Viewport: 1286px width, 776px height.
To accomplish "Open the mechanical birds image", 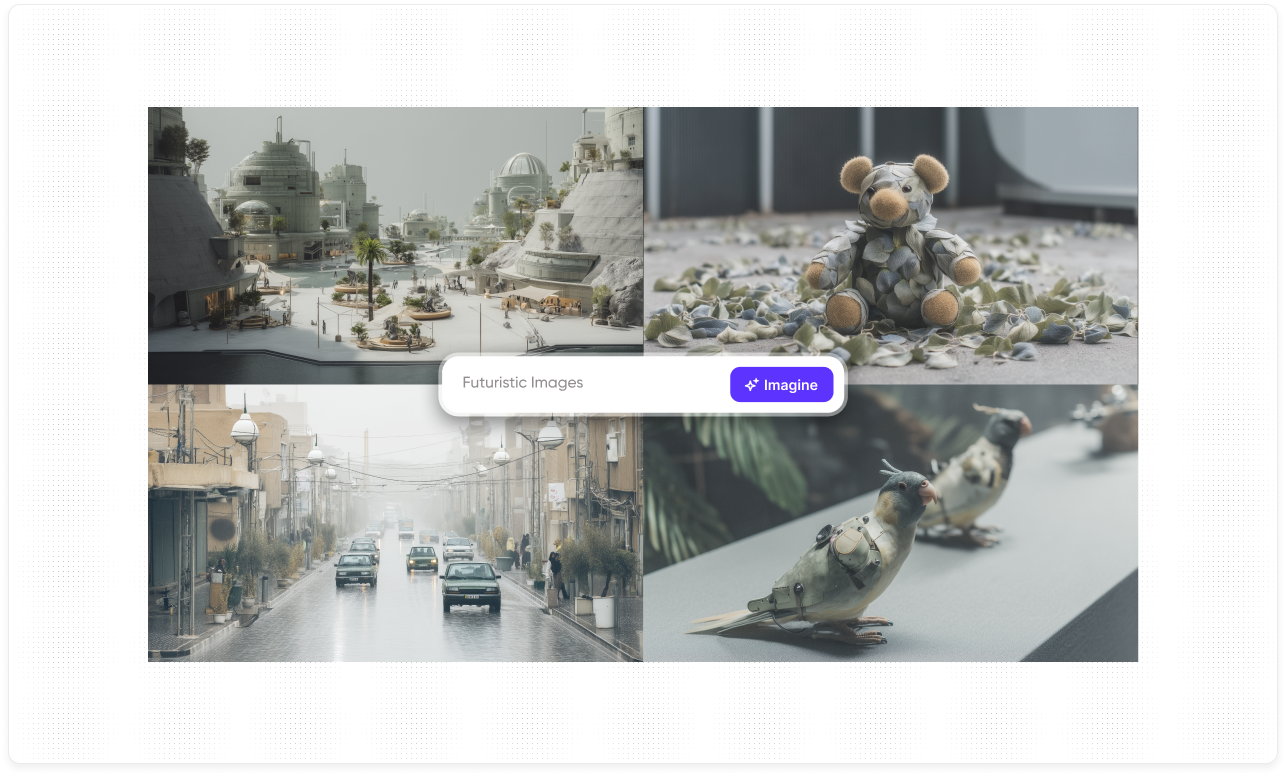I will [891, 523].
